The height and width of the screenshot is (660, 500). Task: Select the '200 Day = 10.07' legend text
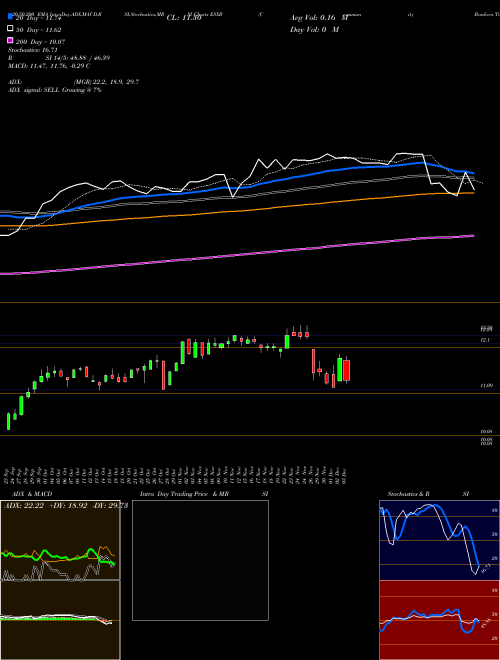[x=40, y=42]
